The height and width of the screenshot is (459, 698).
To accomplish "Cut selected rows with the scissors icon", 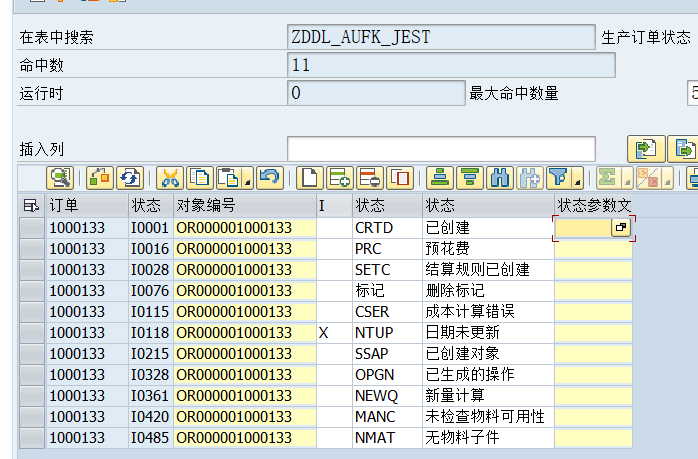I will point(170,179).
